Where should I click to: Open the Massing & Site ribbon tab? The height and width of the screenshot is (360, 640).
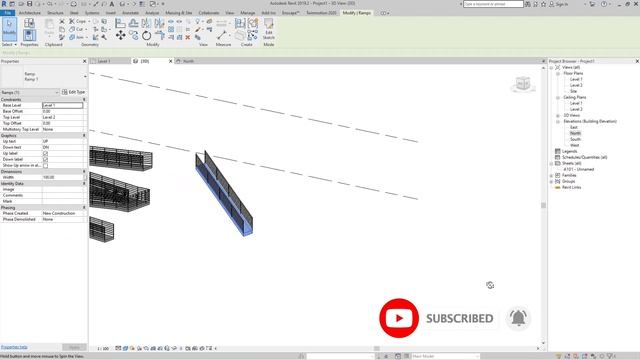tap(178, 13)
